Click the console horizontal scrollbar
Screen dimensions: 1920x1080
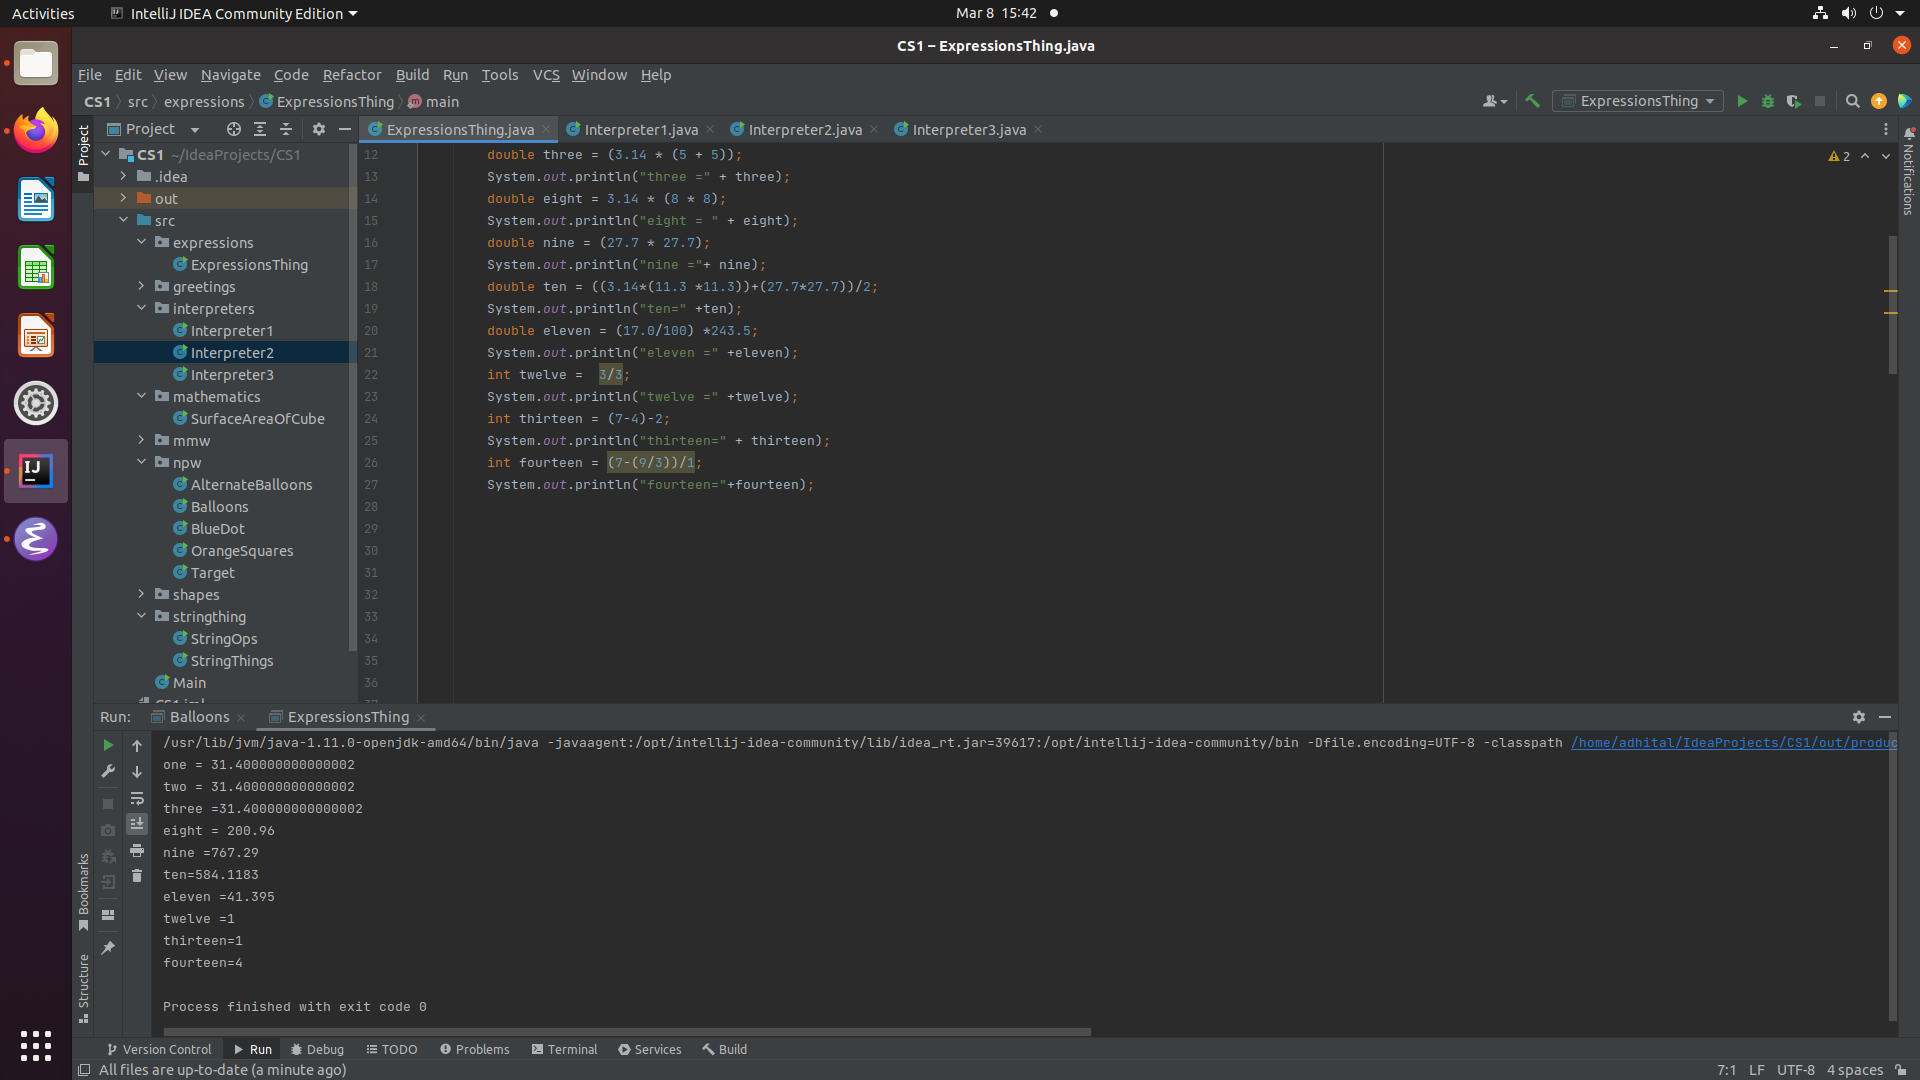[626, 1031]
